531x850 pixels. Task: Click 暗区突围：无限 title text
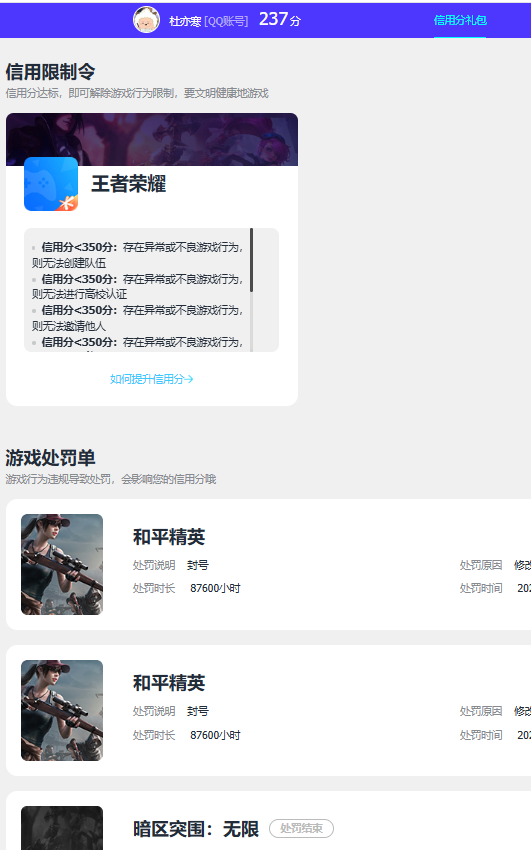click(196, 829)
